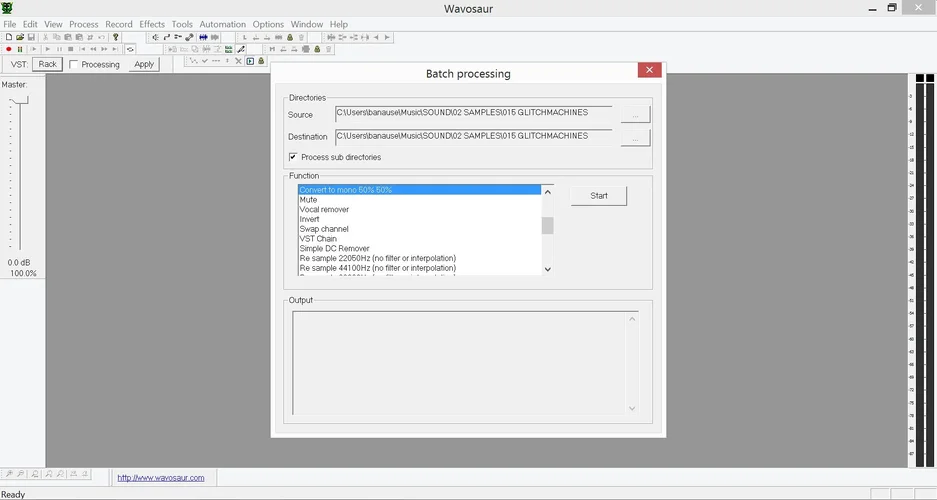Open the Effects menu
Screen dimensions: 937x500
152,24
